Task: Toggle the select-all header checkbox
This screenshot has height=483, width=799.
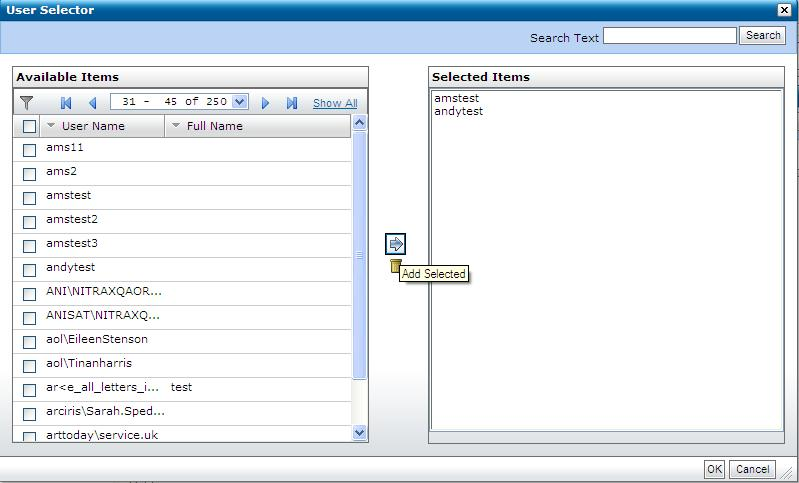Action: click(30, 126)
